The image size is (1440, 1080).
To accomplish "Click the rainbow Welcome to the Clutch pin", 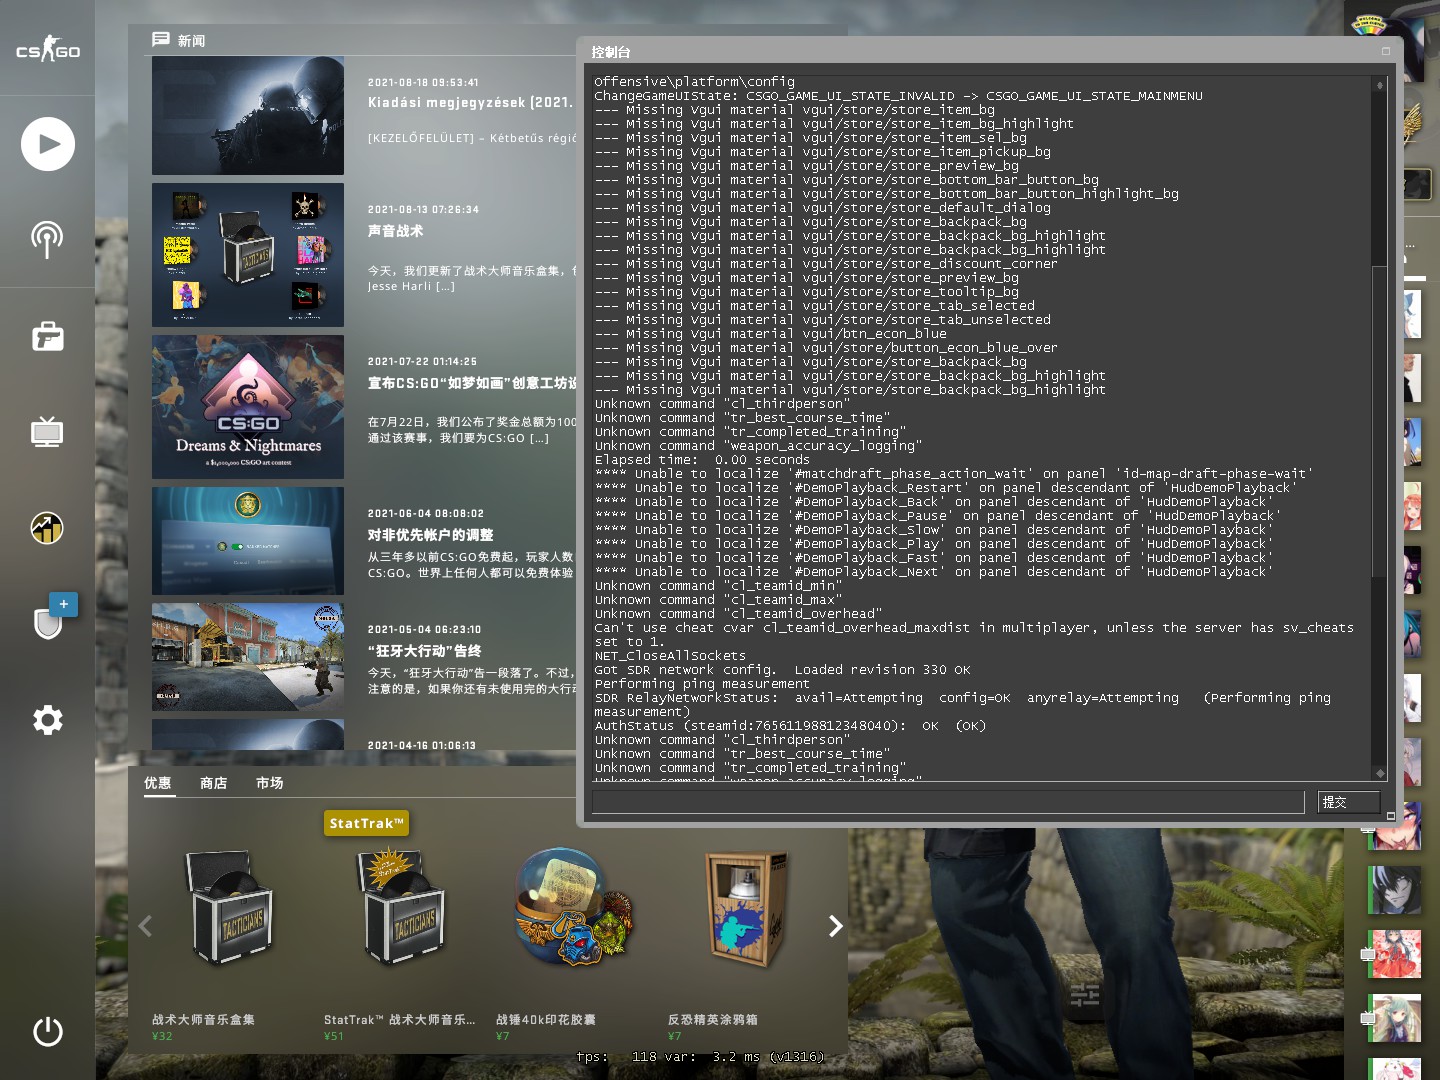I will (1367, 25).
